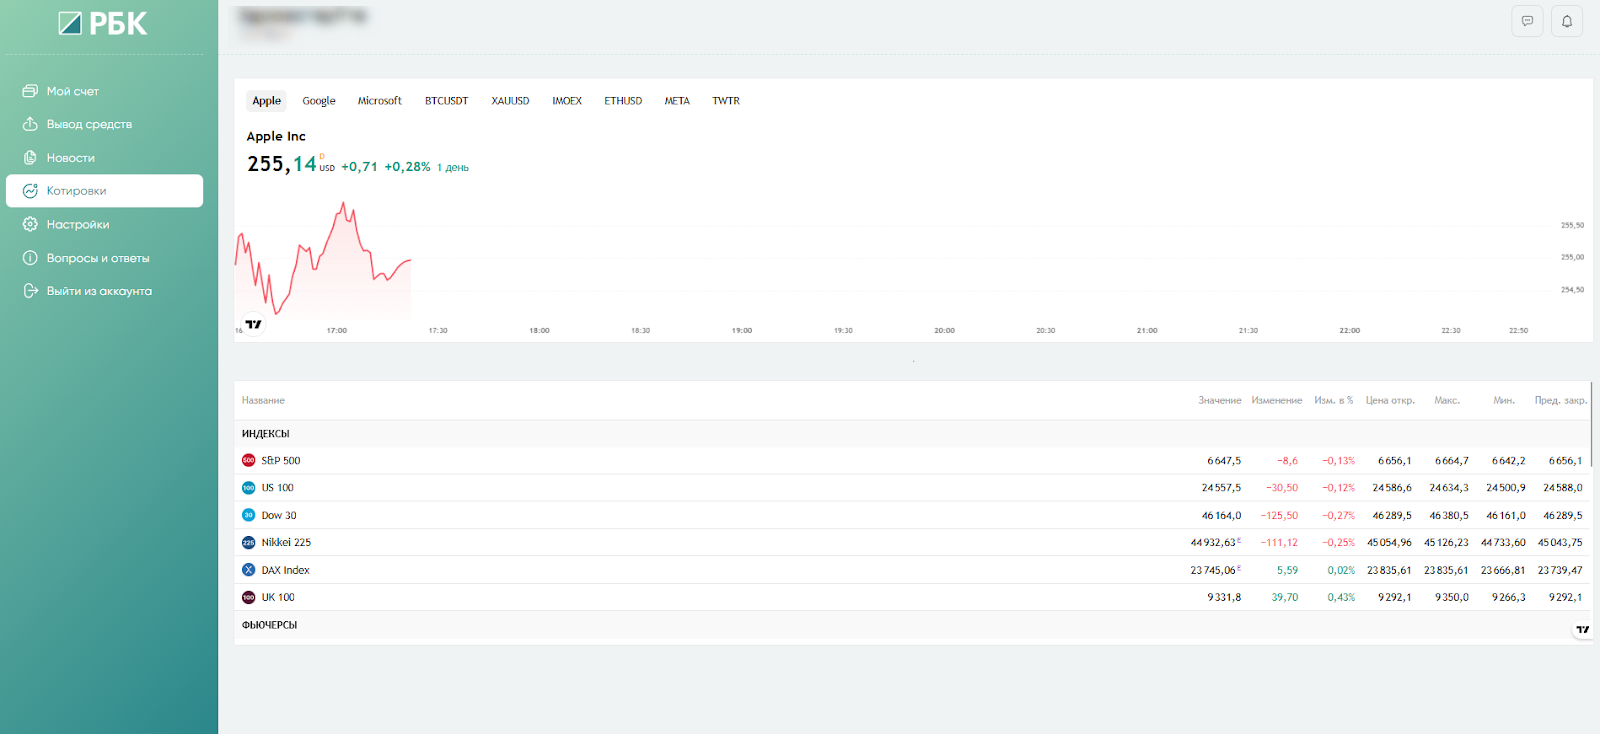Click the Новости newspaper icon
The image size is (1600, 734).
[x=30, y=158]
